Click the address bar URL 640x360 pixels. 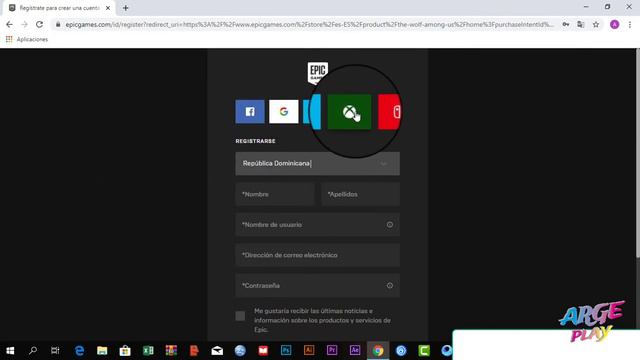[309, 24]
